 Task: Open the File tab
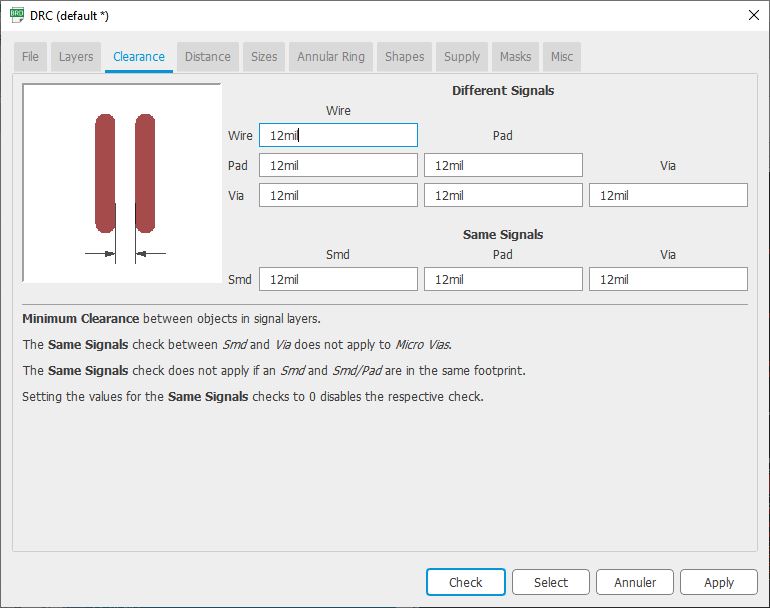pyautogui.click(x=30, y=57)
